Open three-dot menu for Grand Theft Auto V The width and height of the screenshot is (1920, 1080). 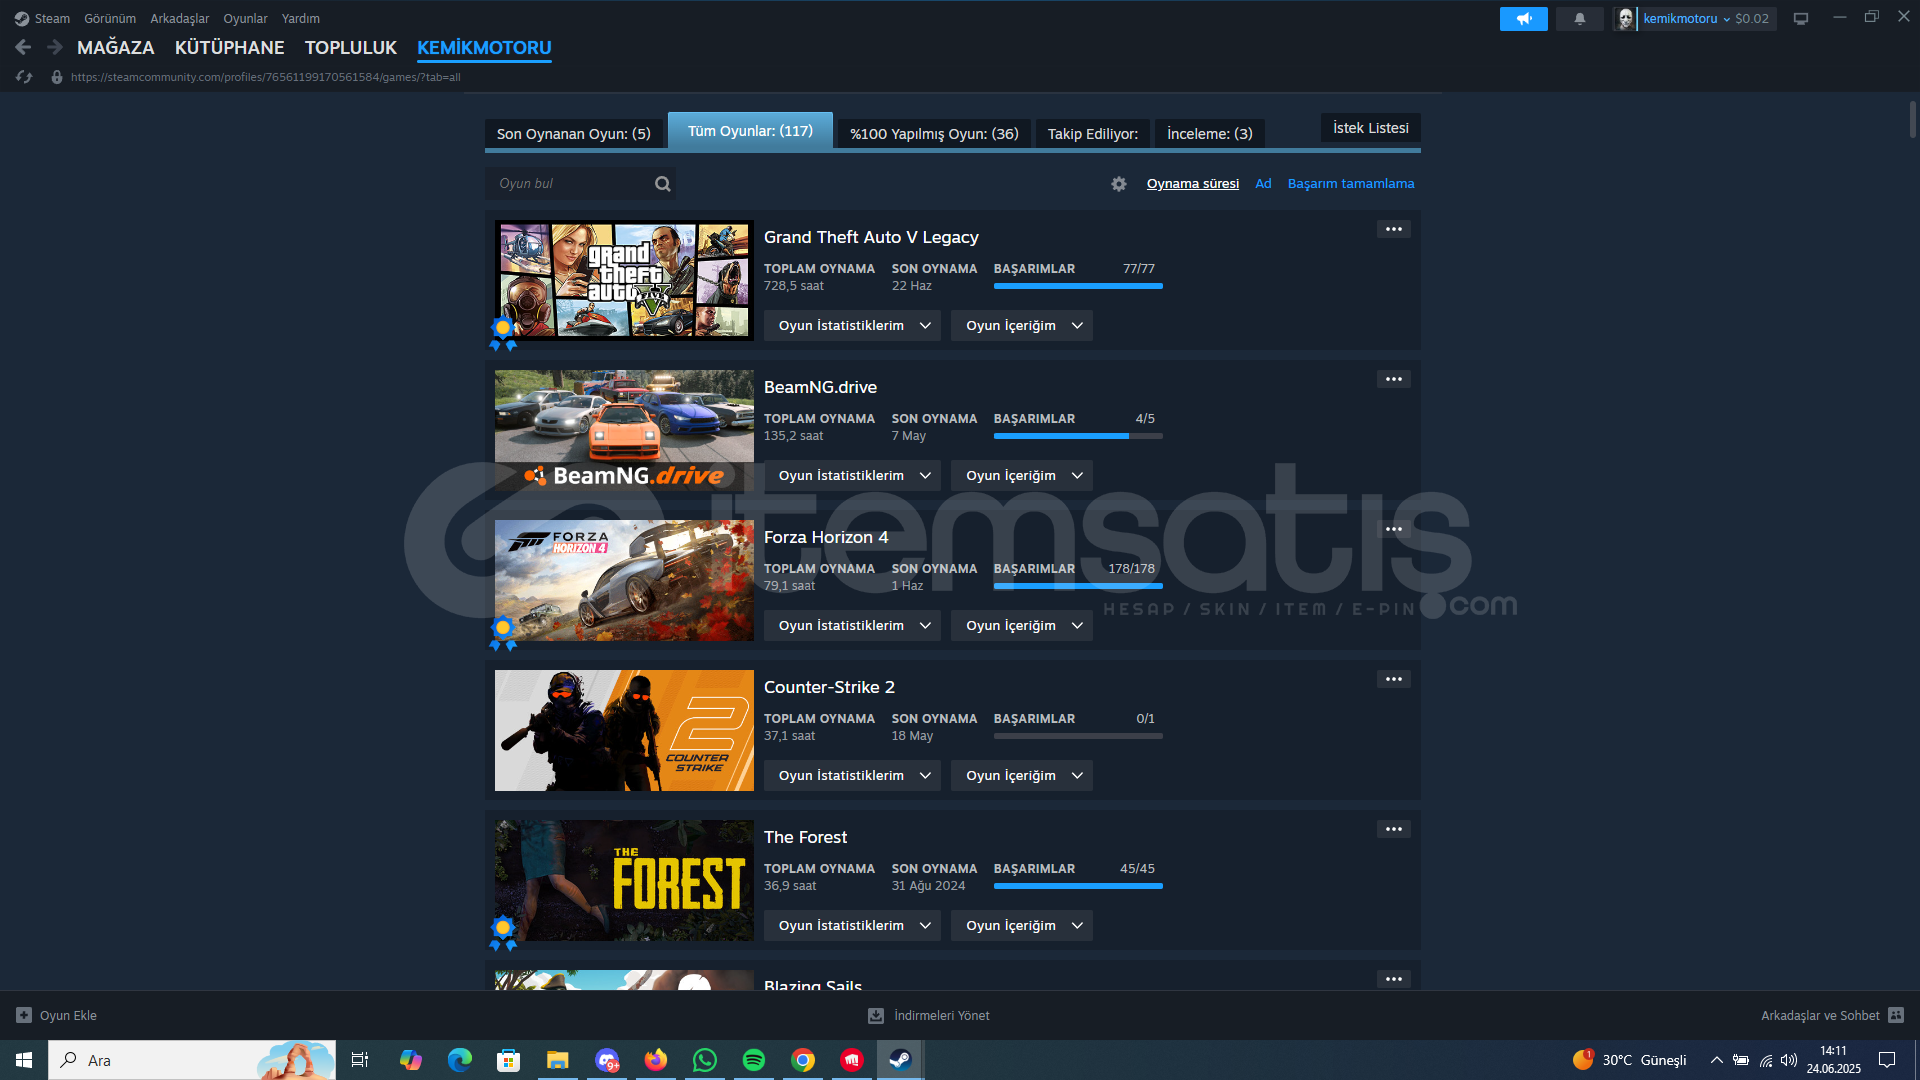1394,229
